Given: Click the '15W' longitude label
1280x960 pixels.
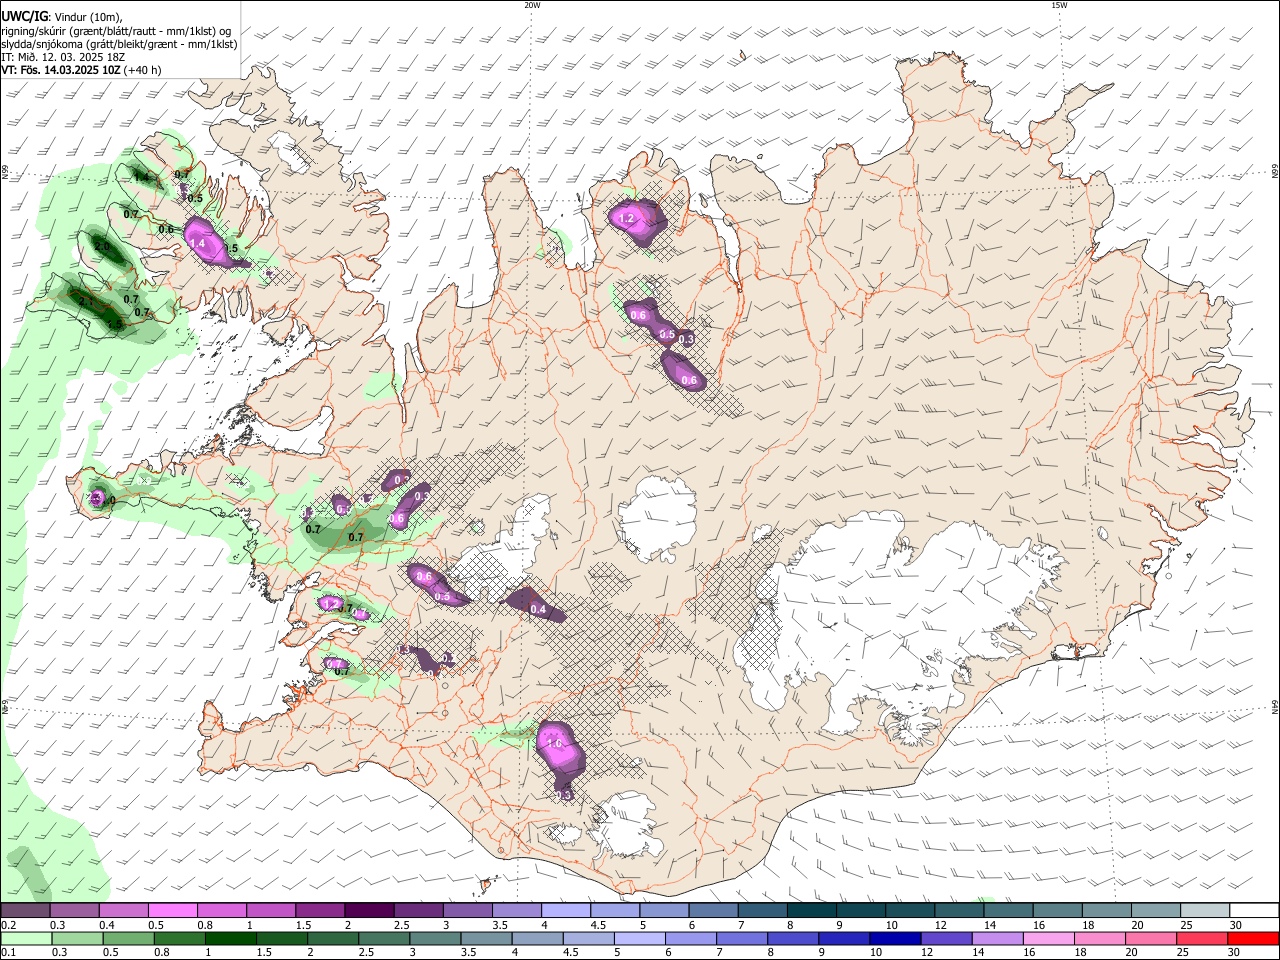Looking at the screenshot, I should [1059, 5].
